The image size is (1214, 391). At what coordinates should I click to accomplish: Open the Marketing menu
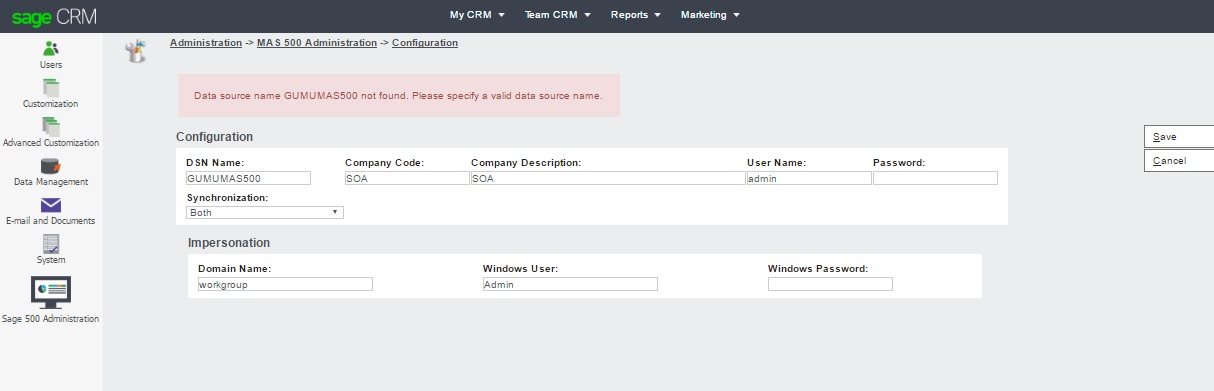point(710,15)
